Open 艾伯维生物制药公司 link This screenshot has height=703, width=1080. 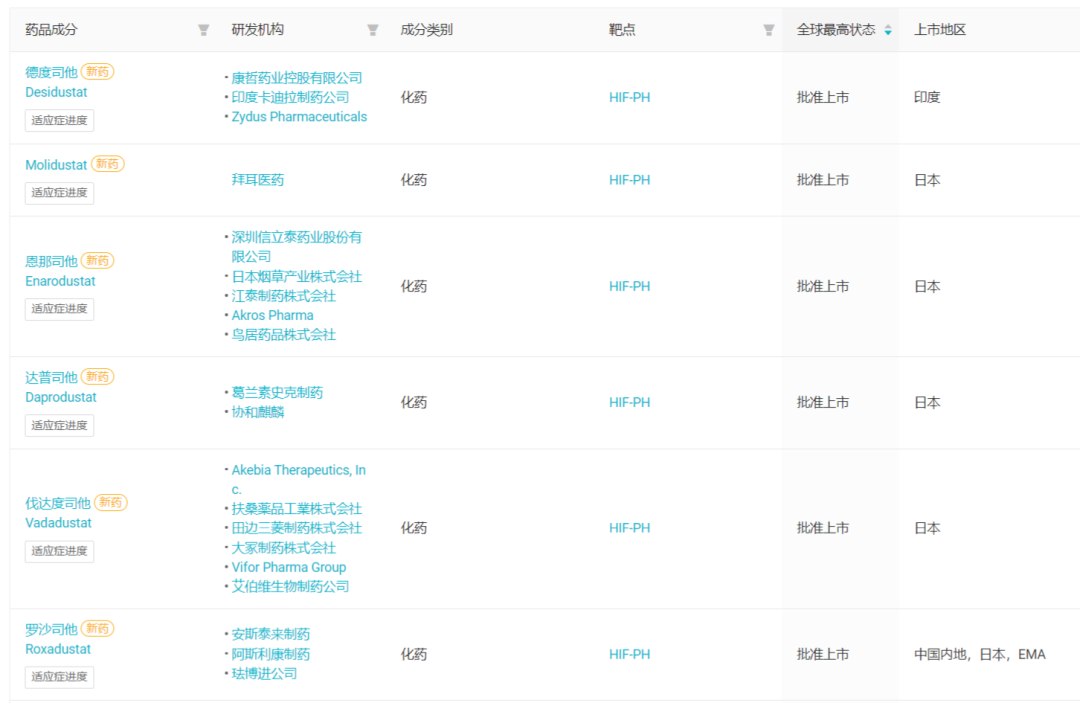[x=290, y=587]
